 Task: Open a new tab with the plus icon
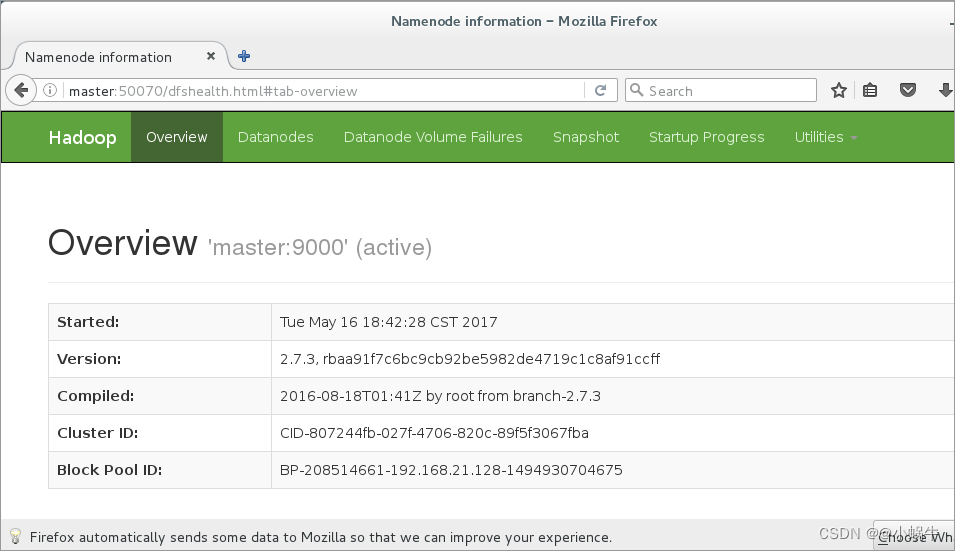click(244, 57)
